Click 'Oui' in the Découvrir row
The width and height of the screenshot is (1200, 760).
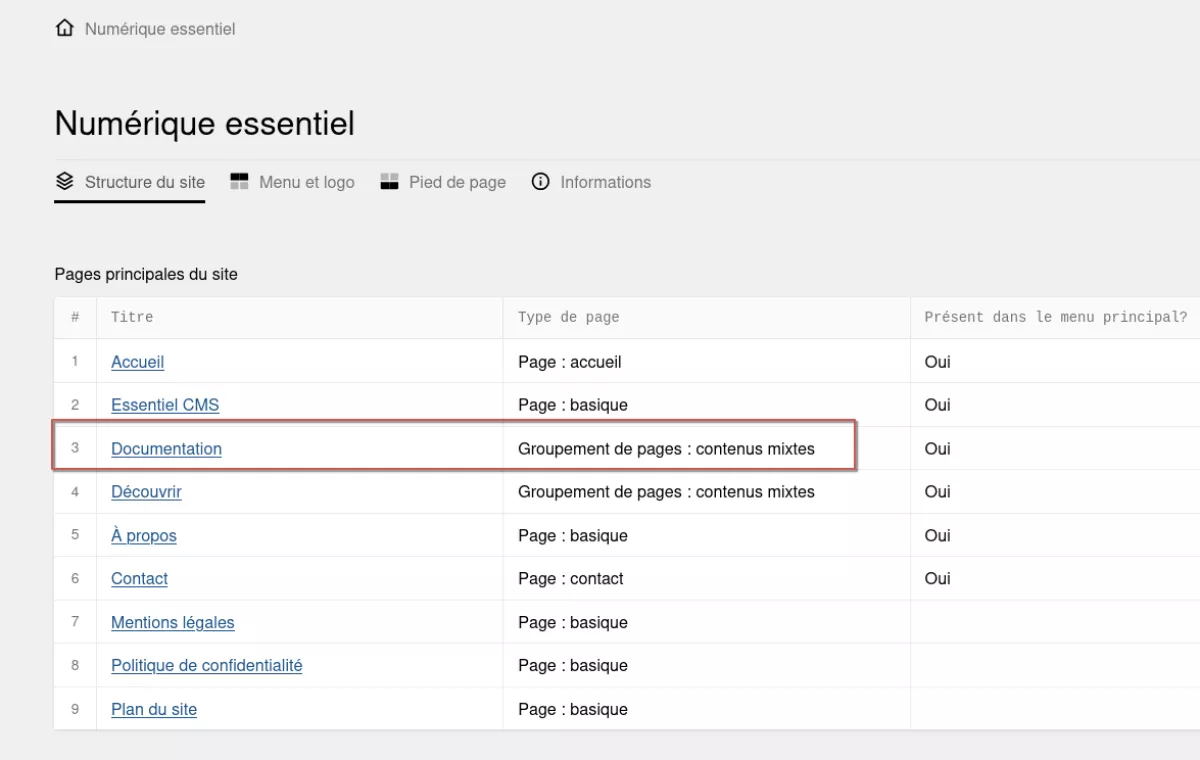[x=938, y=492]
